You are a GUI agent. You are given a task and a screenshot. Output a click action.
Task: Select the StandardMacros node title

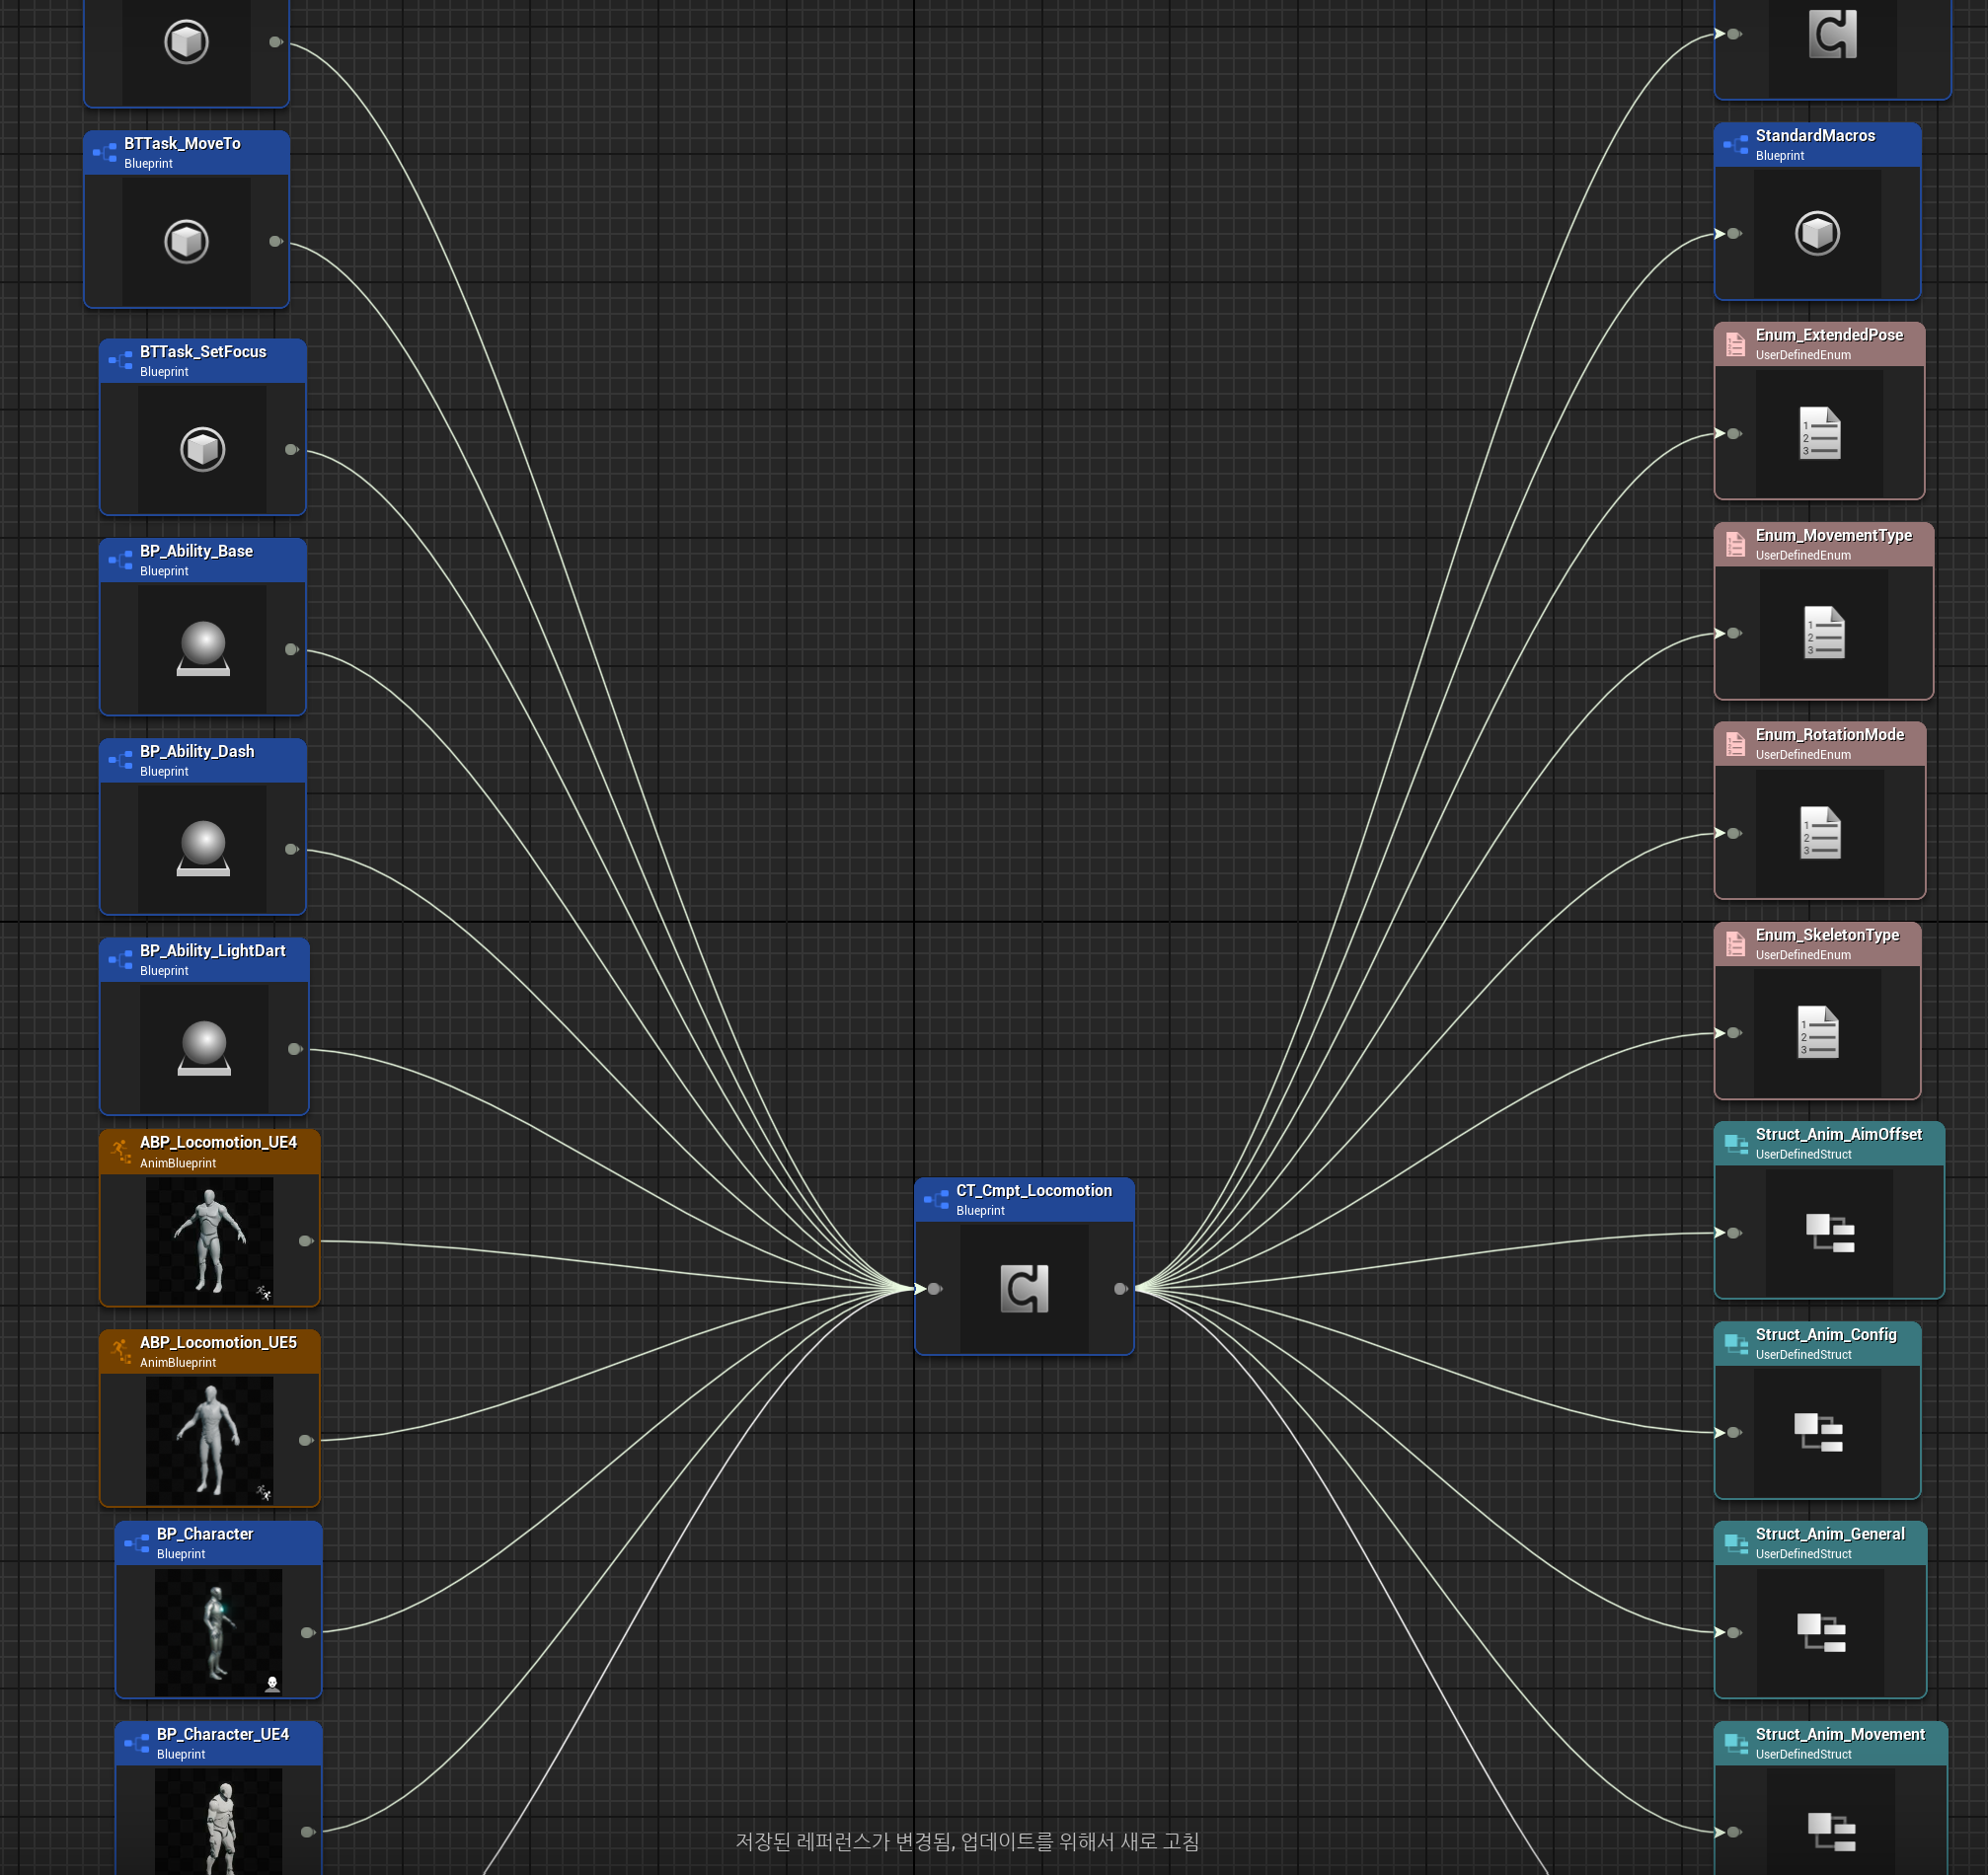1816,135
